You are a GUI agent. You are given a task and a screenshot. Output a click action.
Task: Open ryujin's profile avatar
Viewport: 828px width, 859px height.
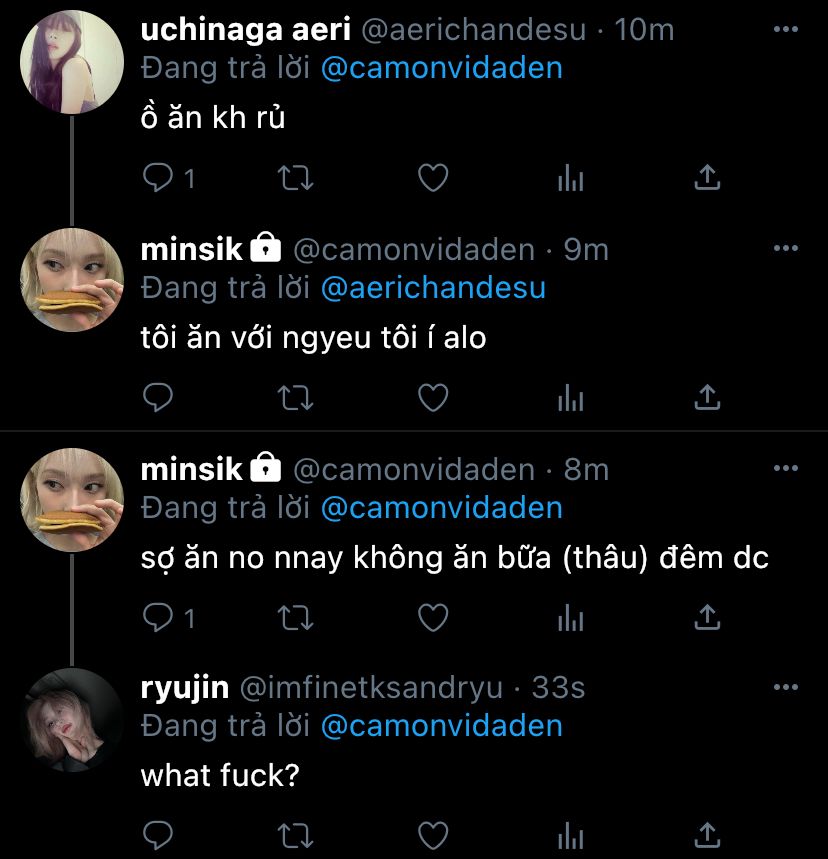[x=71, y=720]
